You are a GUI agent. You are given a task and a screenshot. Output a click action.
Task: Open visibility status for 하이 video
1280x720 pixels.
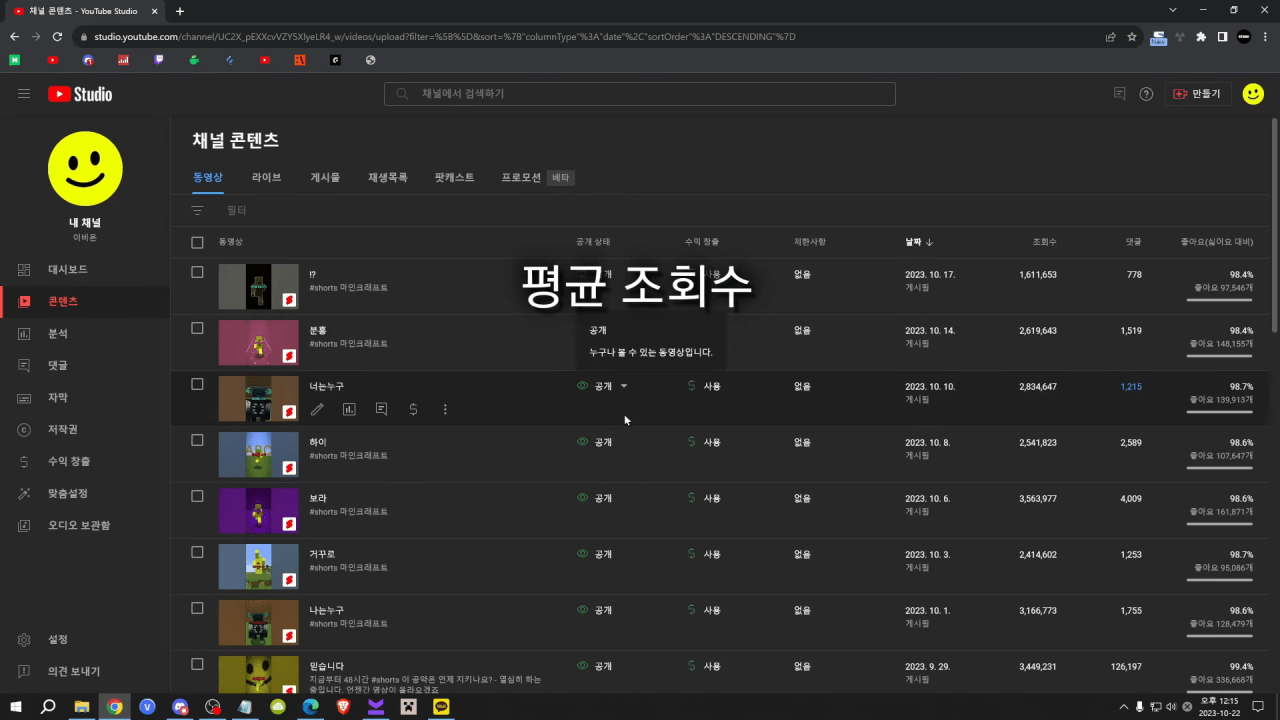[595, 442]
